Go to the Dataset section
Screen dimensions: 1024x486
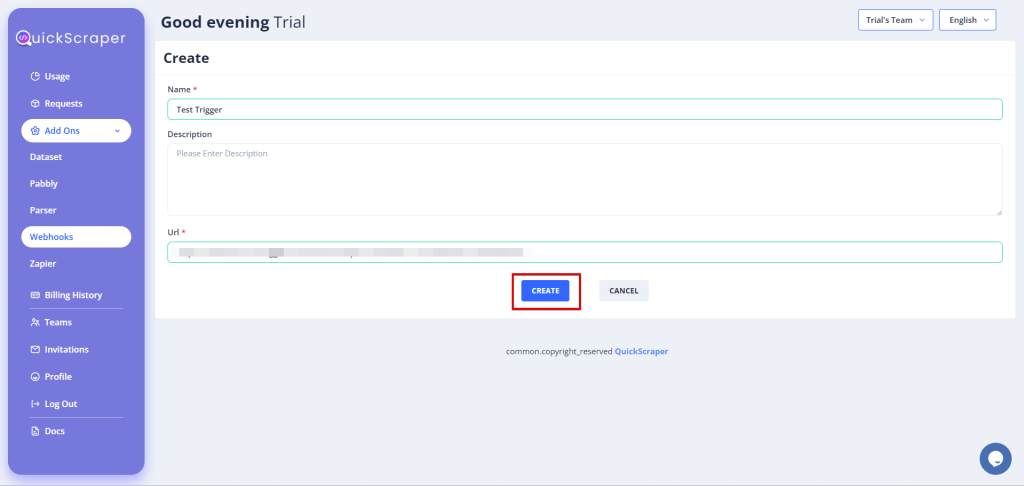(46, 157)
